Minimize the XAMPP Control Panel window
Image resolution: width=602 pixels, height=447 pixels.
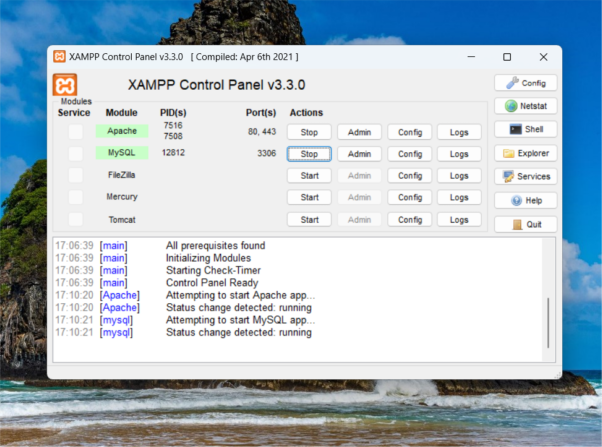(471, 57)
